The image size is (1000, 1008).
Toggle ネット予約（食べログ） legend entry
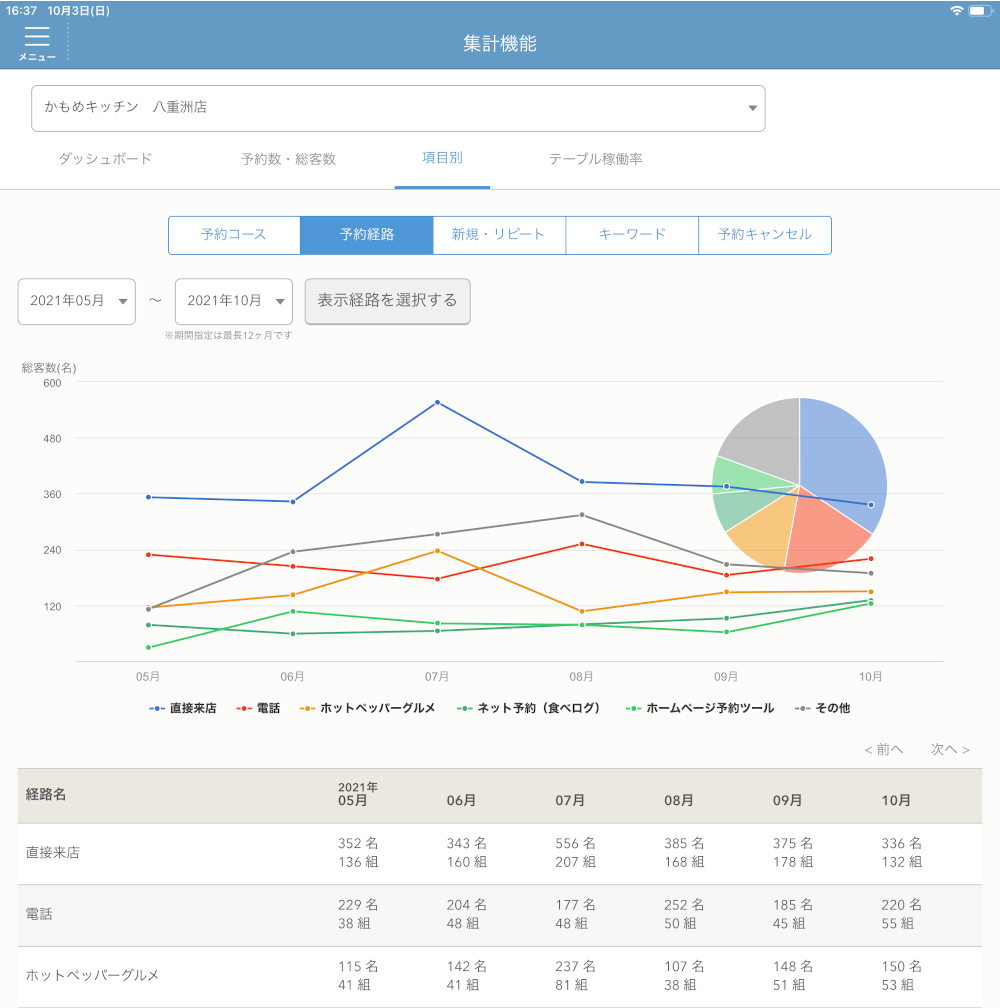tap(530, 708)
